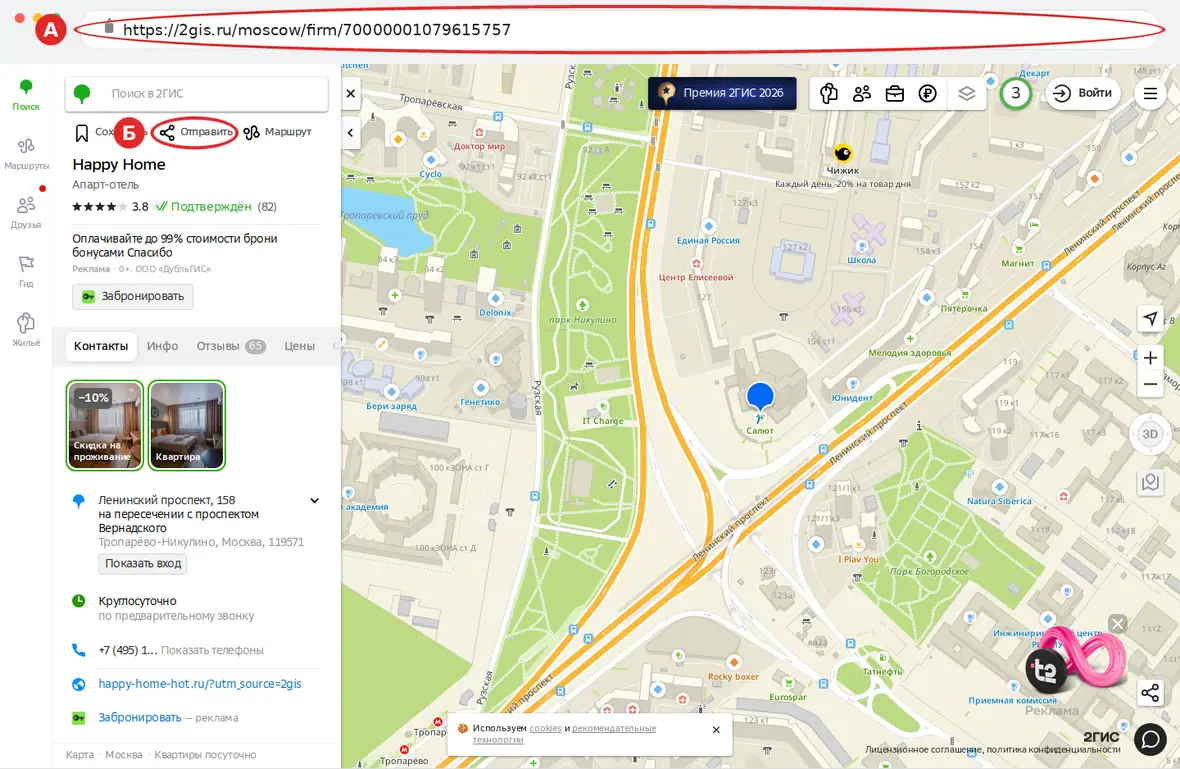Click the Магнит shop label on the map
Screen dimensions: 1180x769
coord(1017,263)
